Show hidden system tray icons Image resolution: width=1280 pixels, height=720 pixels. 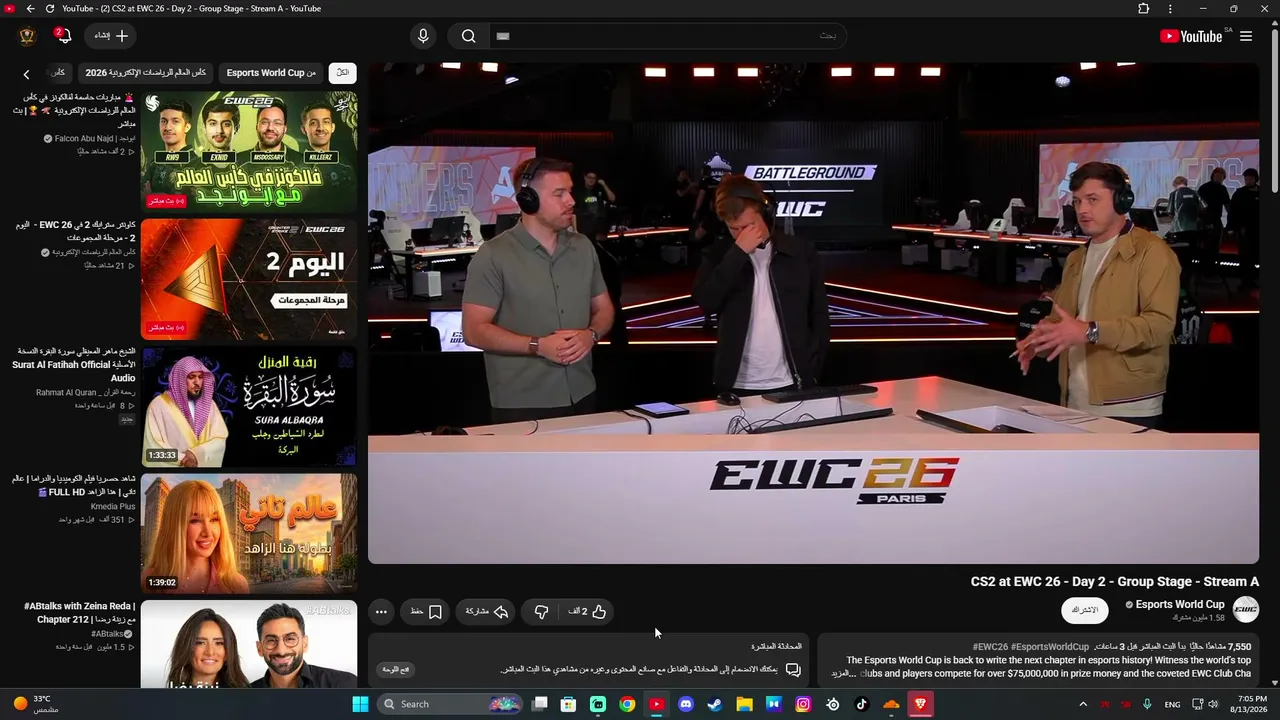coord(1083,704)
